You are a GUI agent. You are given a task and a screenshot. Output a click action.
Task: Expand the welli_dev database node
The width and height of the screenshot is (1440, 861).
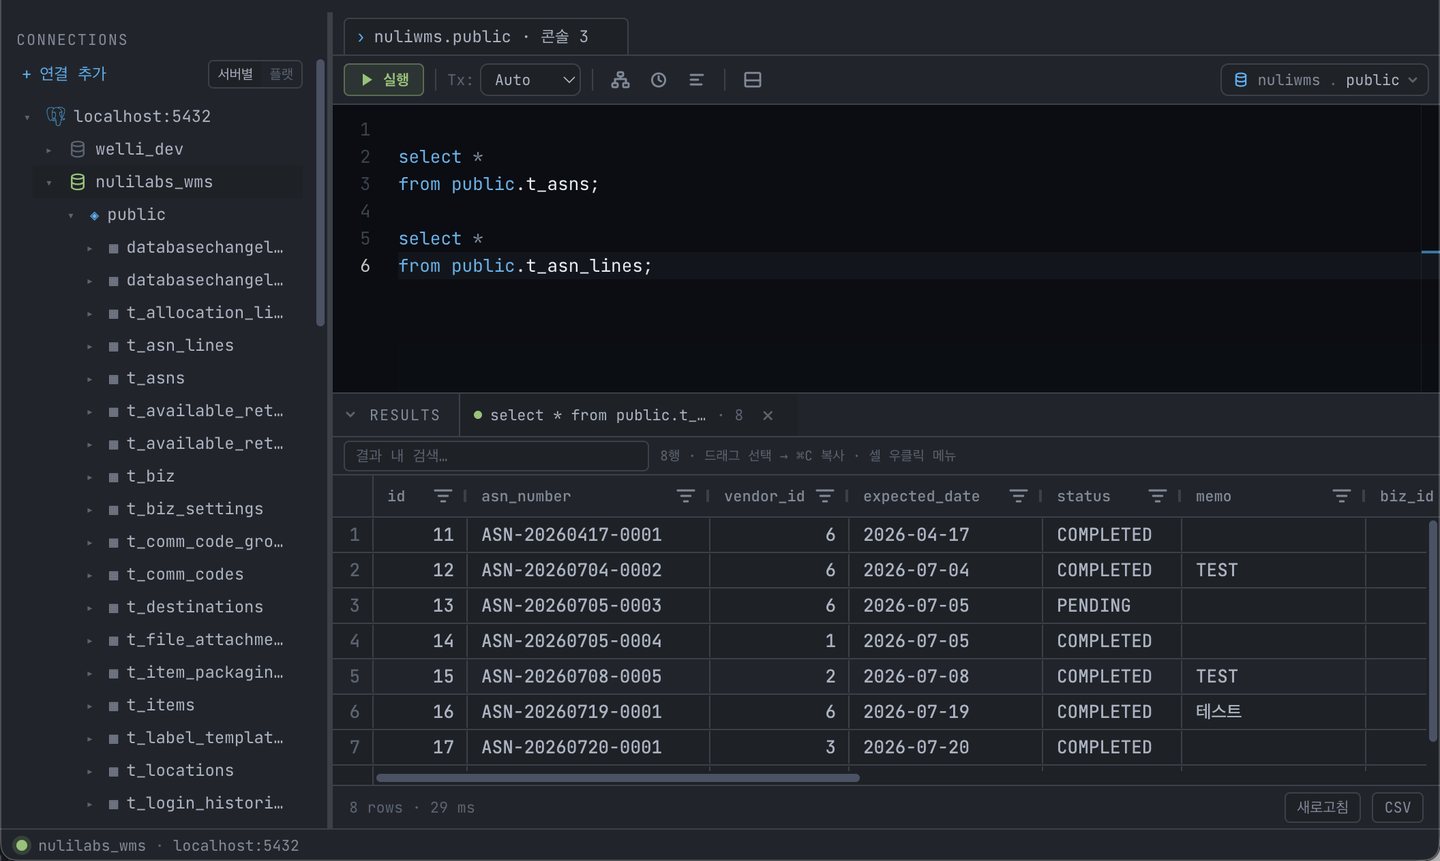[x=49, y=150]
